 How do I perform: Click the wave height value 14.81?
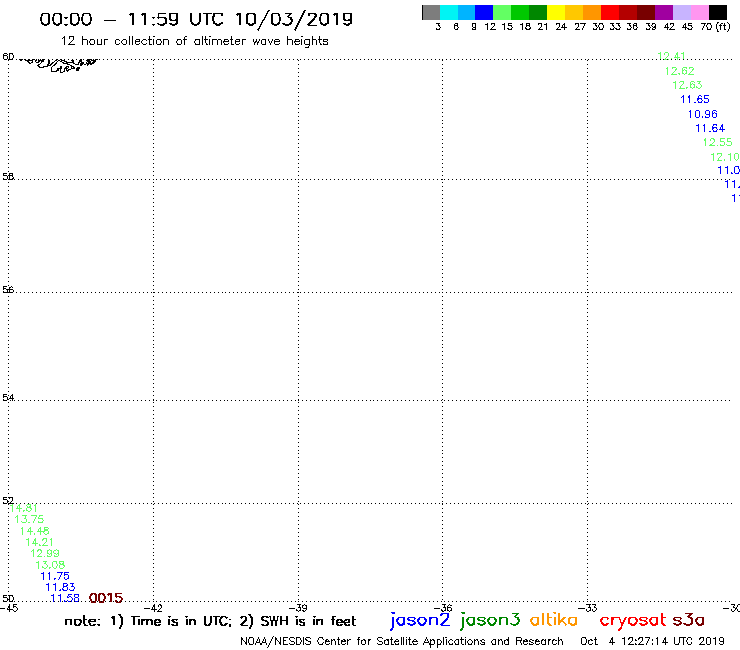coord(23,508)
